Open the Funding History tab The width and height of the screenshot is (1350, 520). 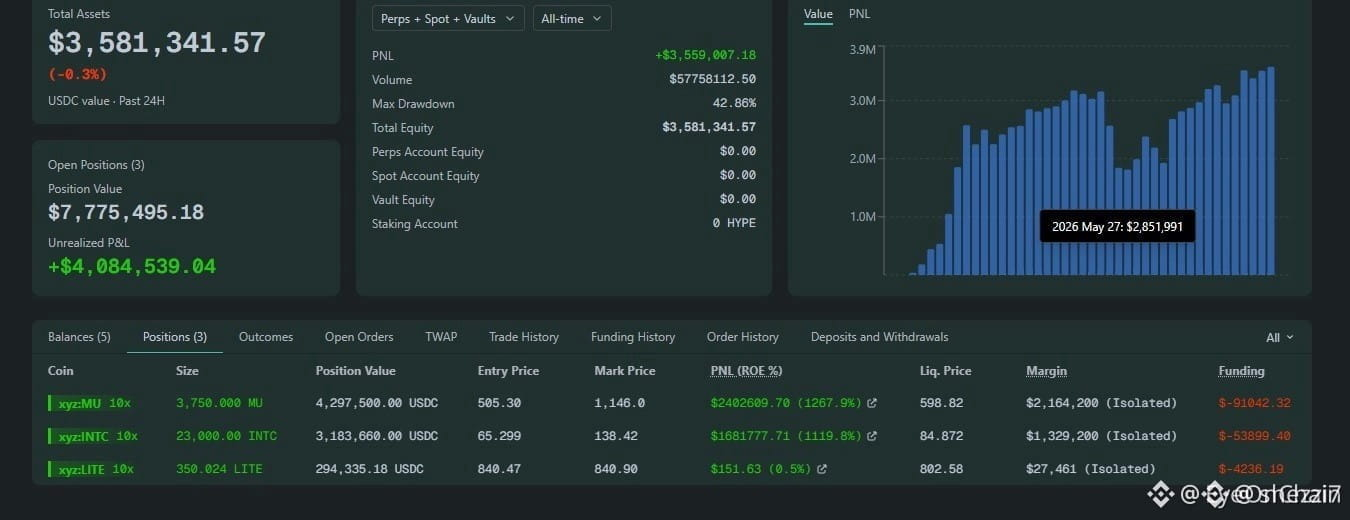click(633, 337)
